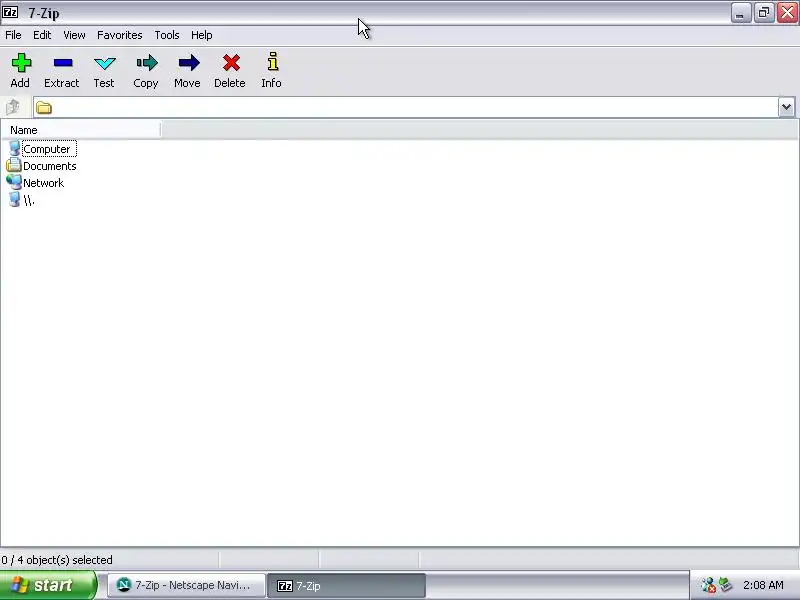Click the Move toolbar icon
This screenshot has width=800, height=600.
(188, 63)
